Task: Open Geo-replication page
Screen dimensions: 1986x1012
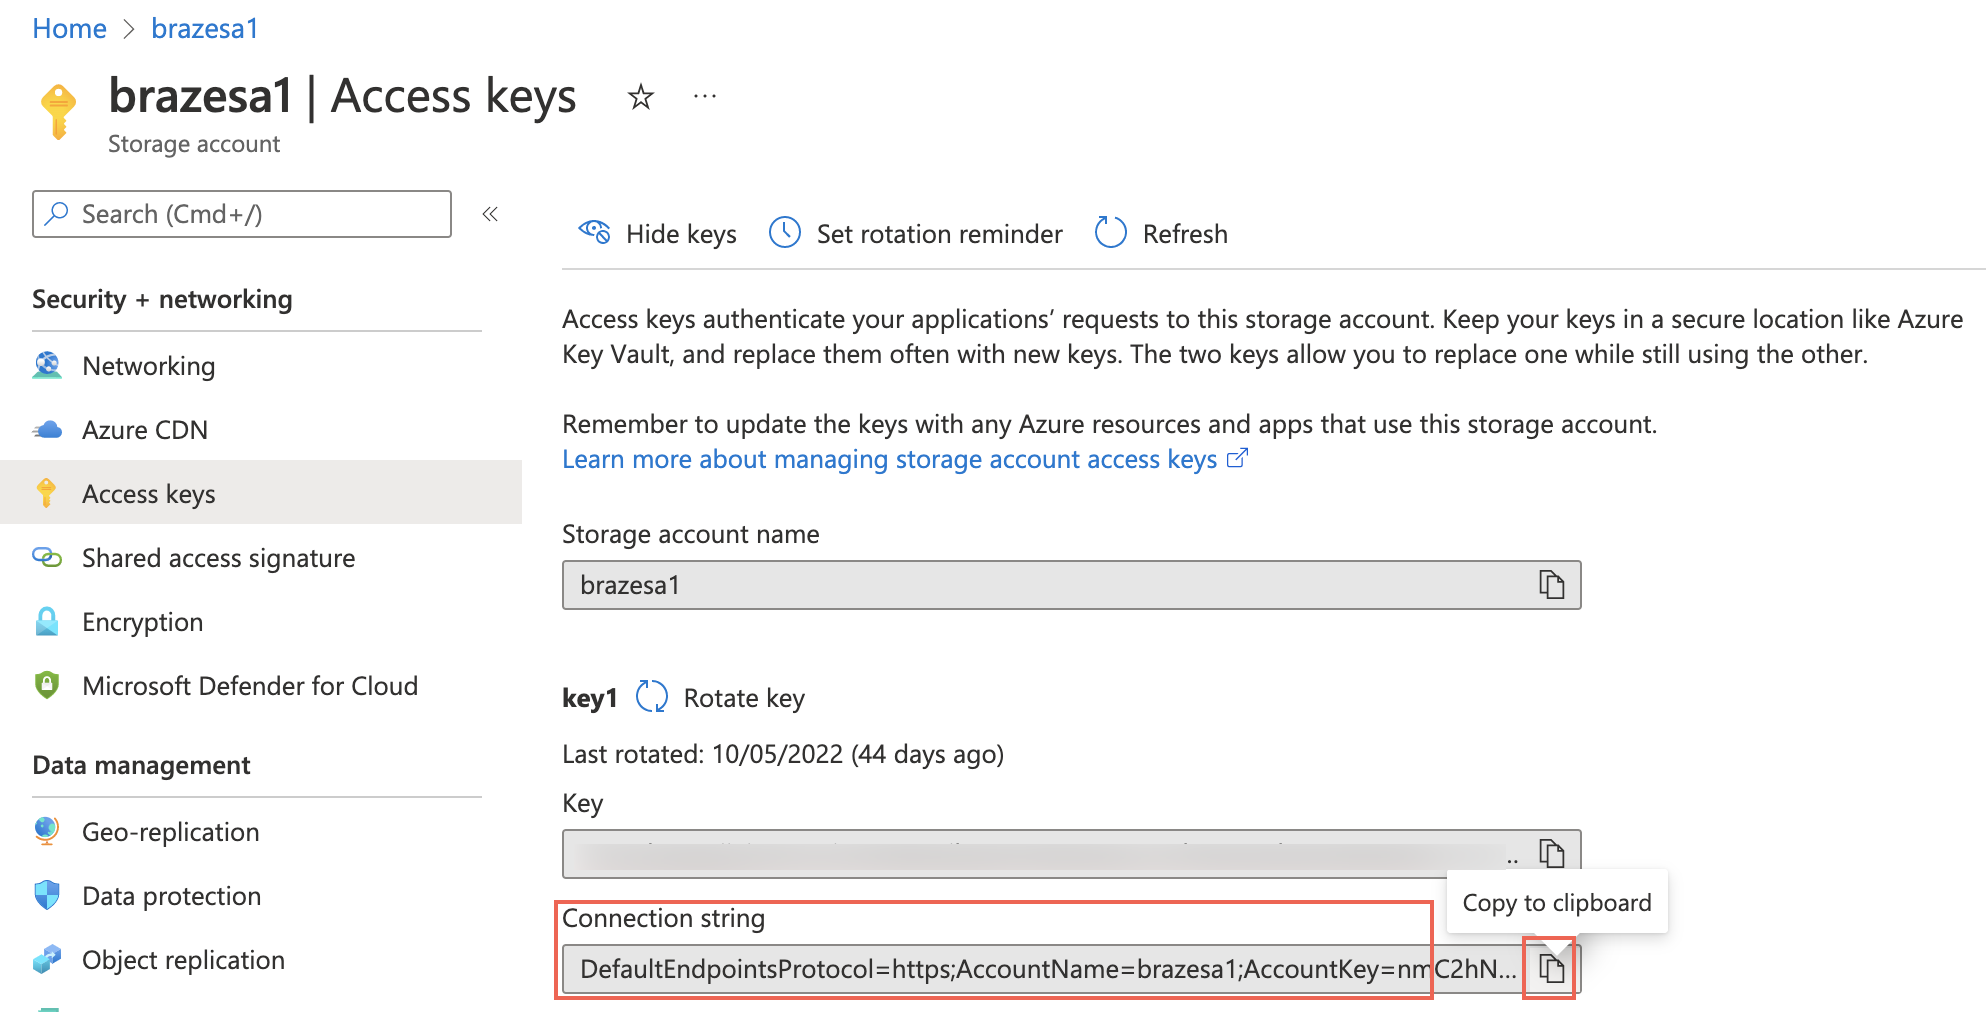Action: [261, 832]
